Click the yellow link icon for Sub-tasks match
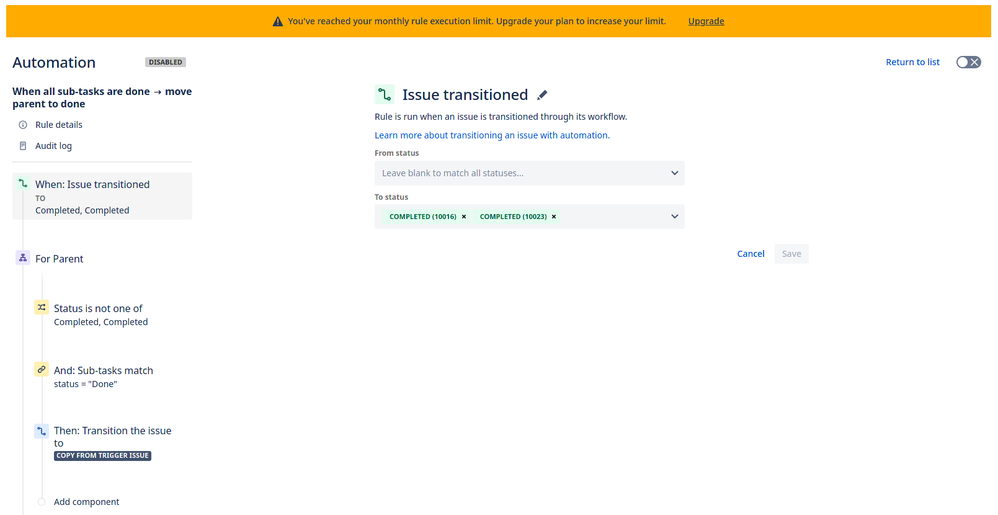The image size is (998, 515). [x=41, y=369]
